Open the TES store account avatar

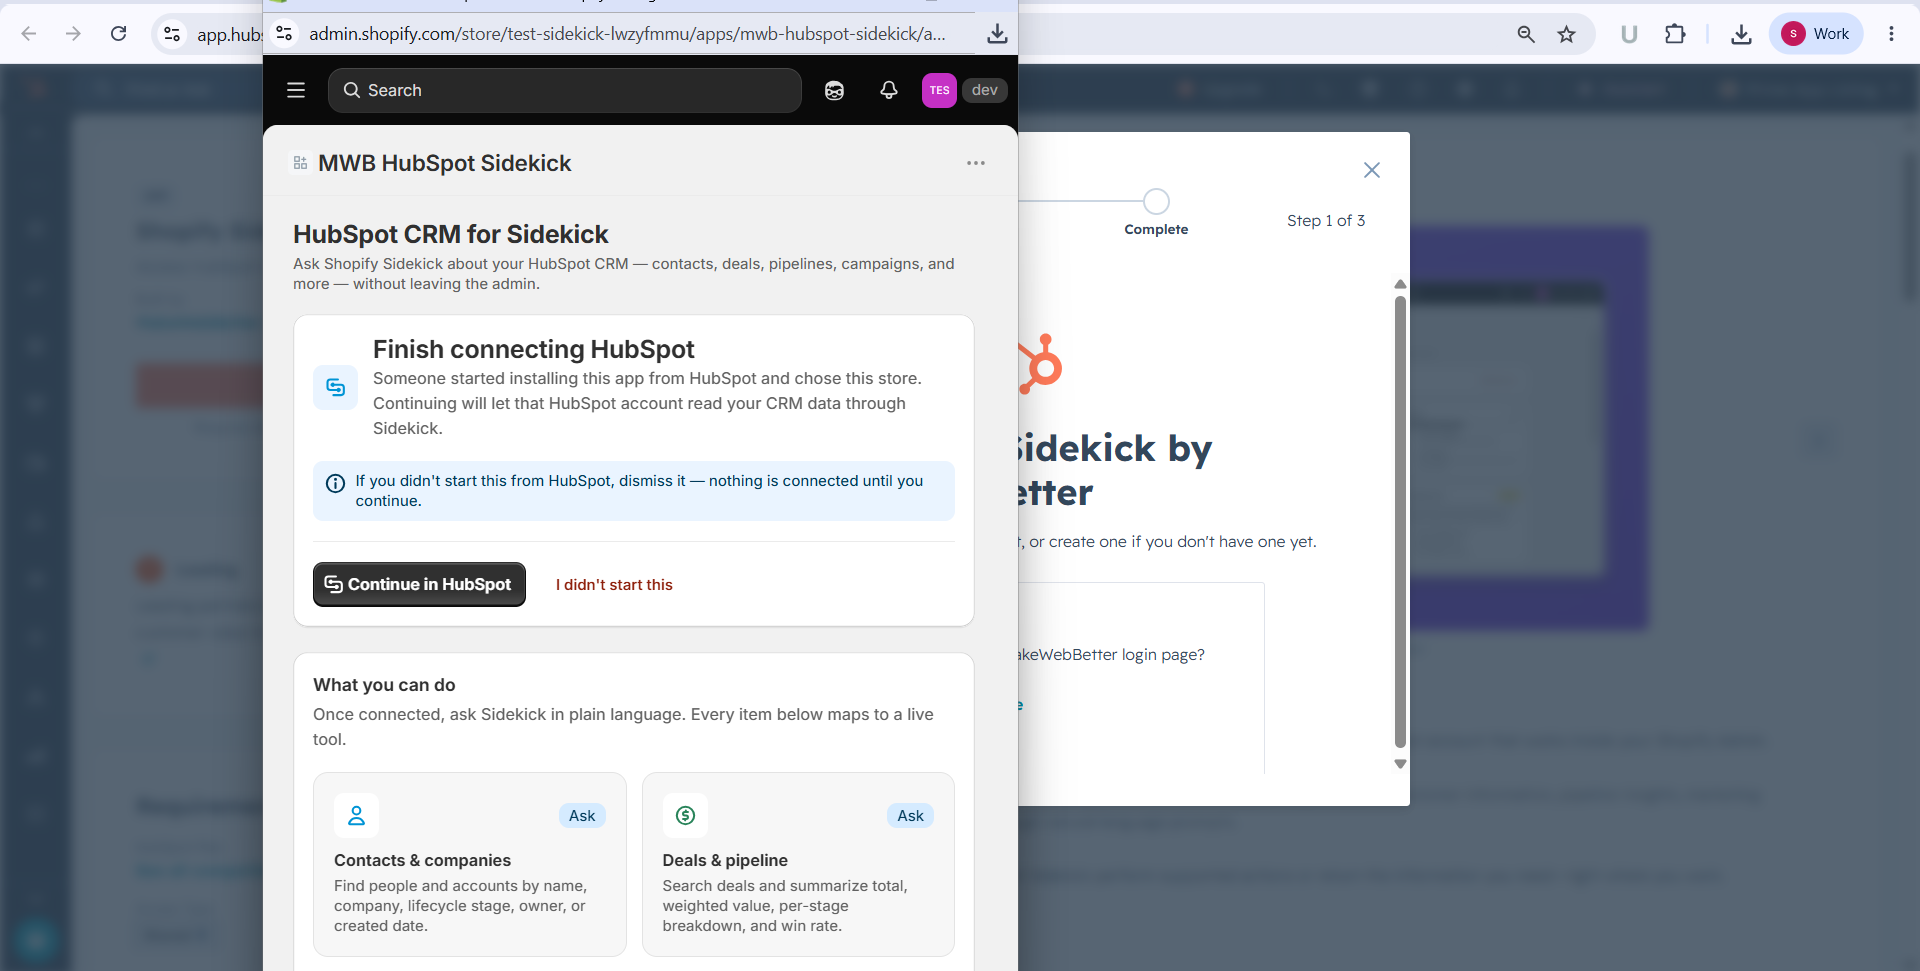939,90
